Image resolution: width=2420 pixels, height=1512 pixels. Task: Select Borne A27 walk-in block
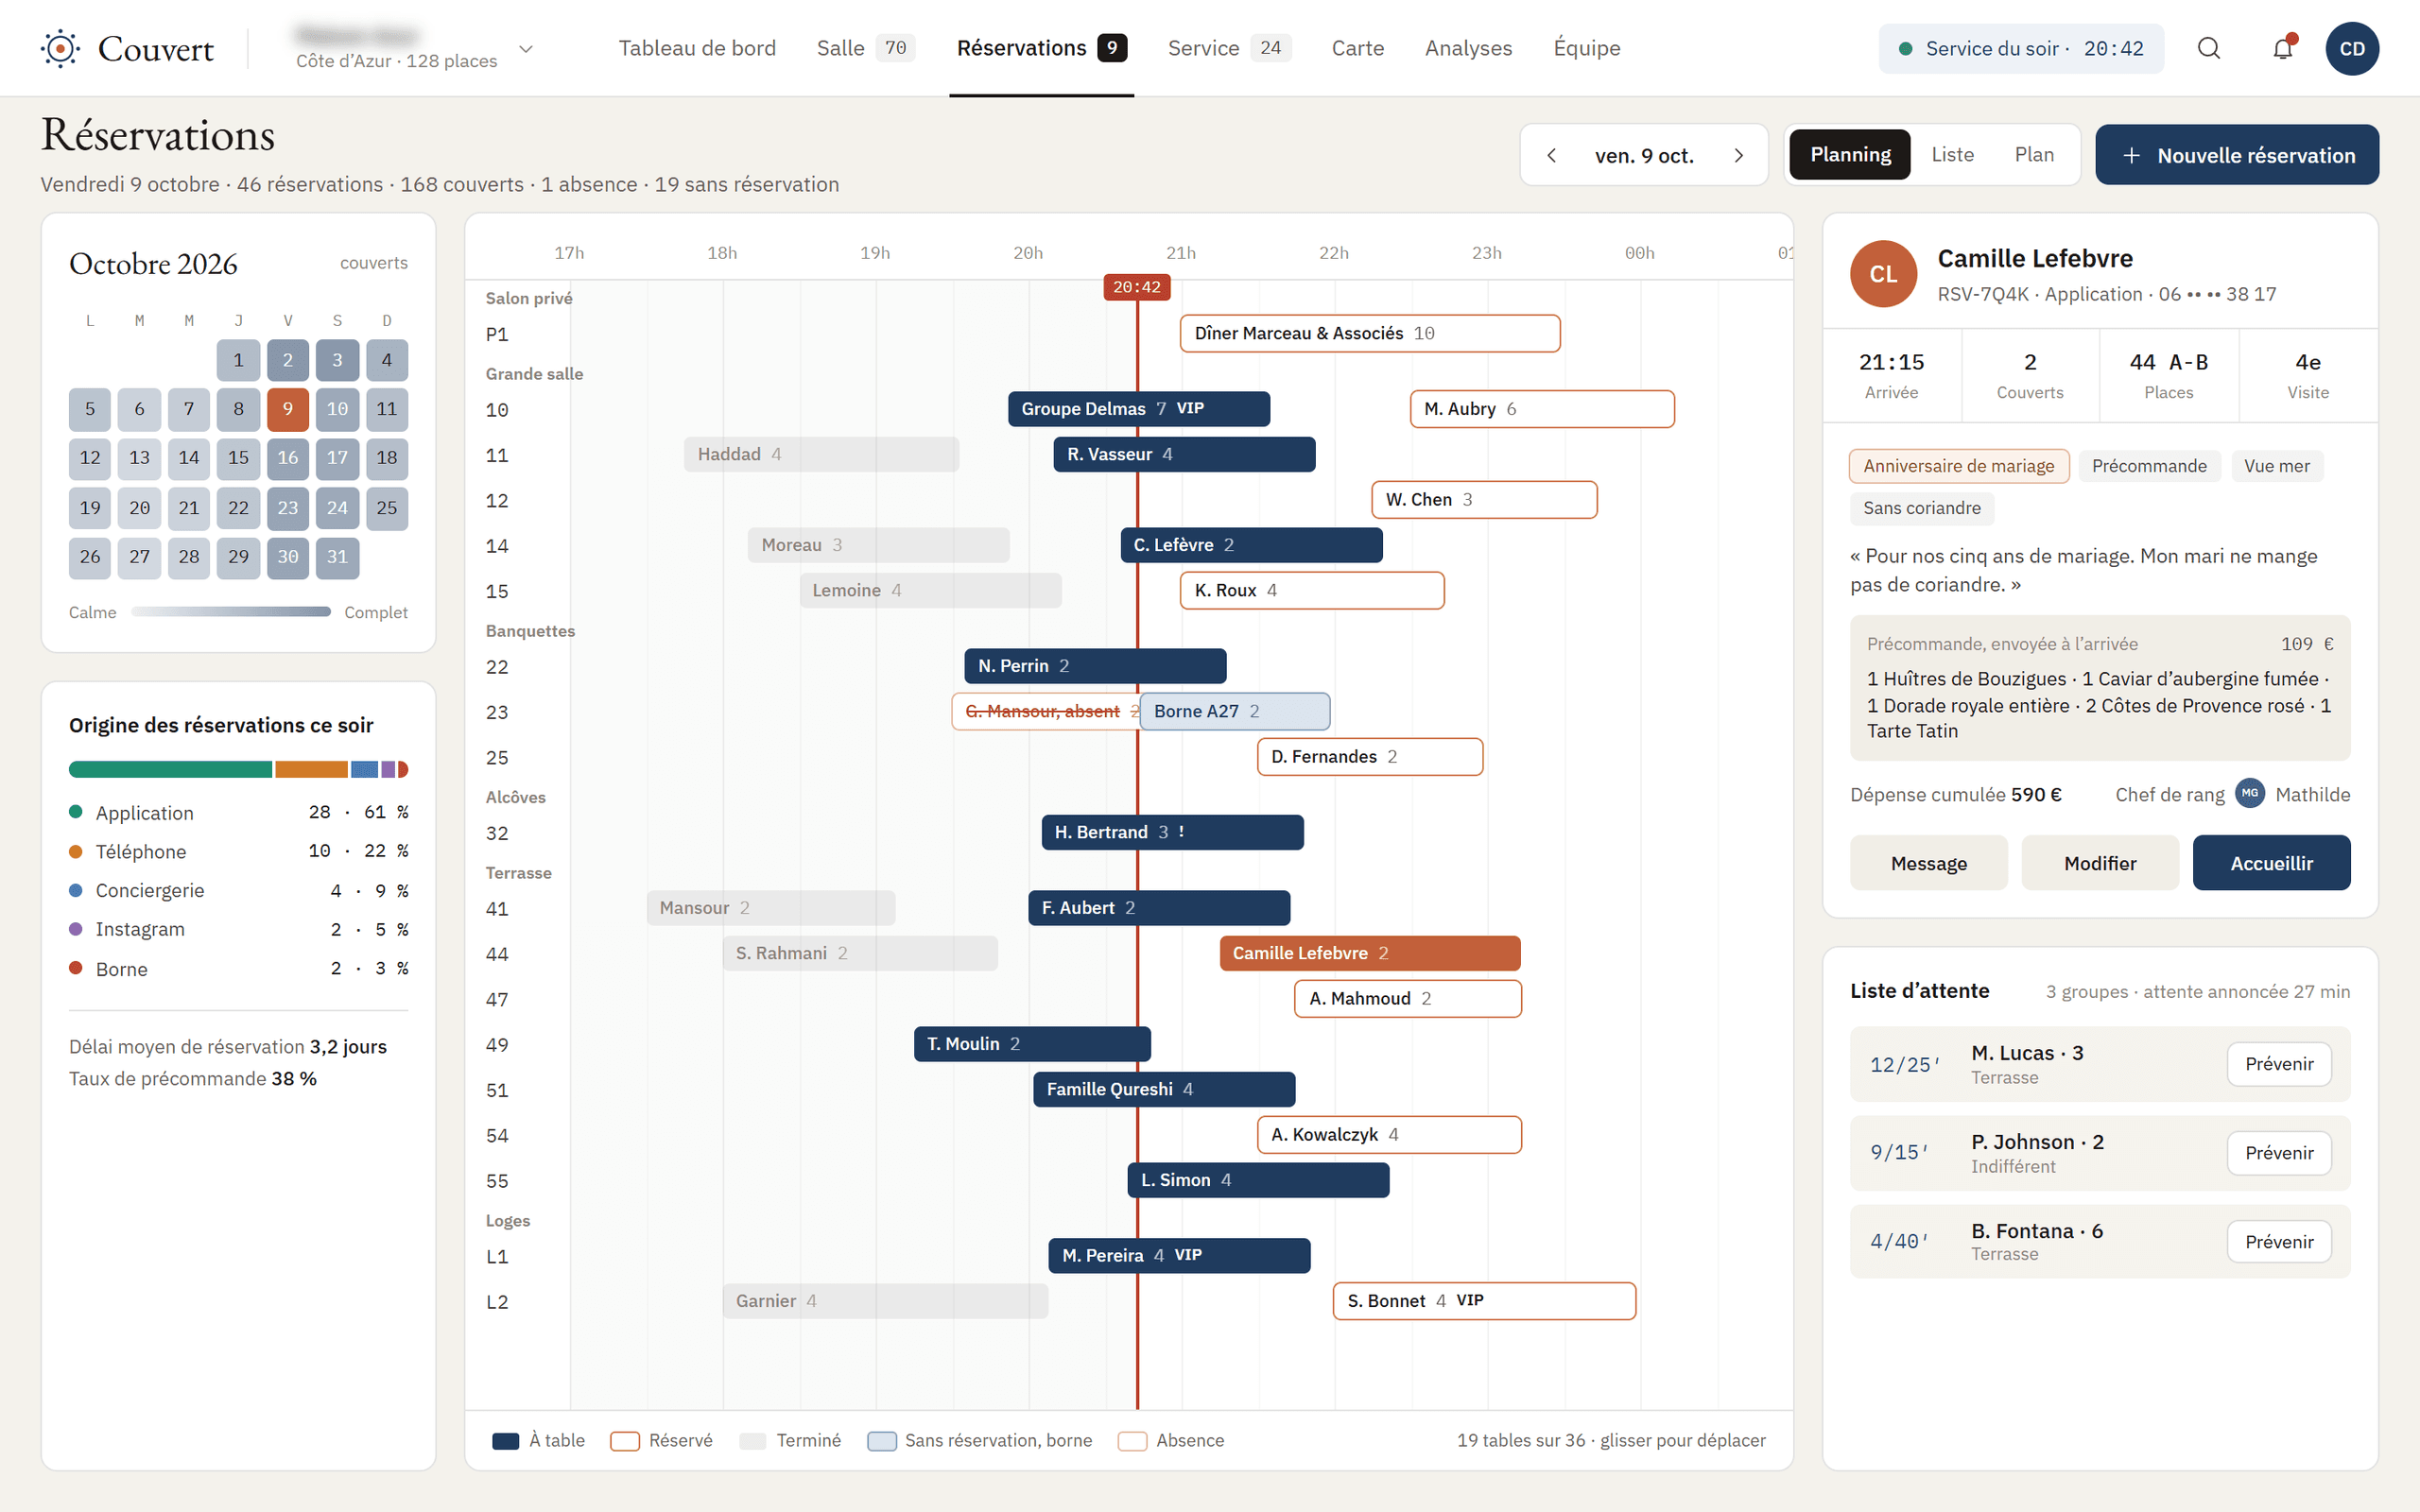click(x=1235, y=711)
